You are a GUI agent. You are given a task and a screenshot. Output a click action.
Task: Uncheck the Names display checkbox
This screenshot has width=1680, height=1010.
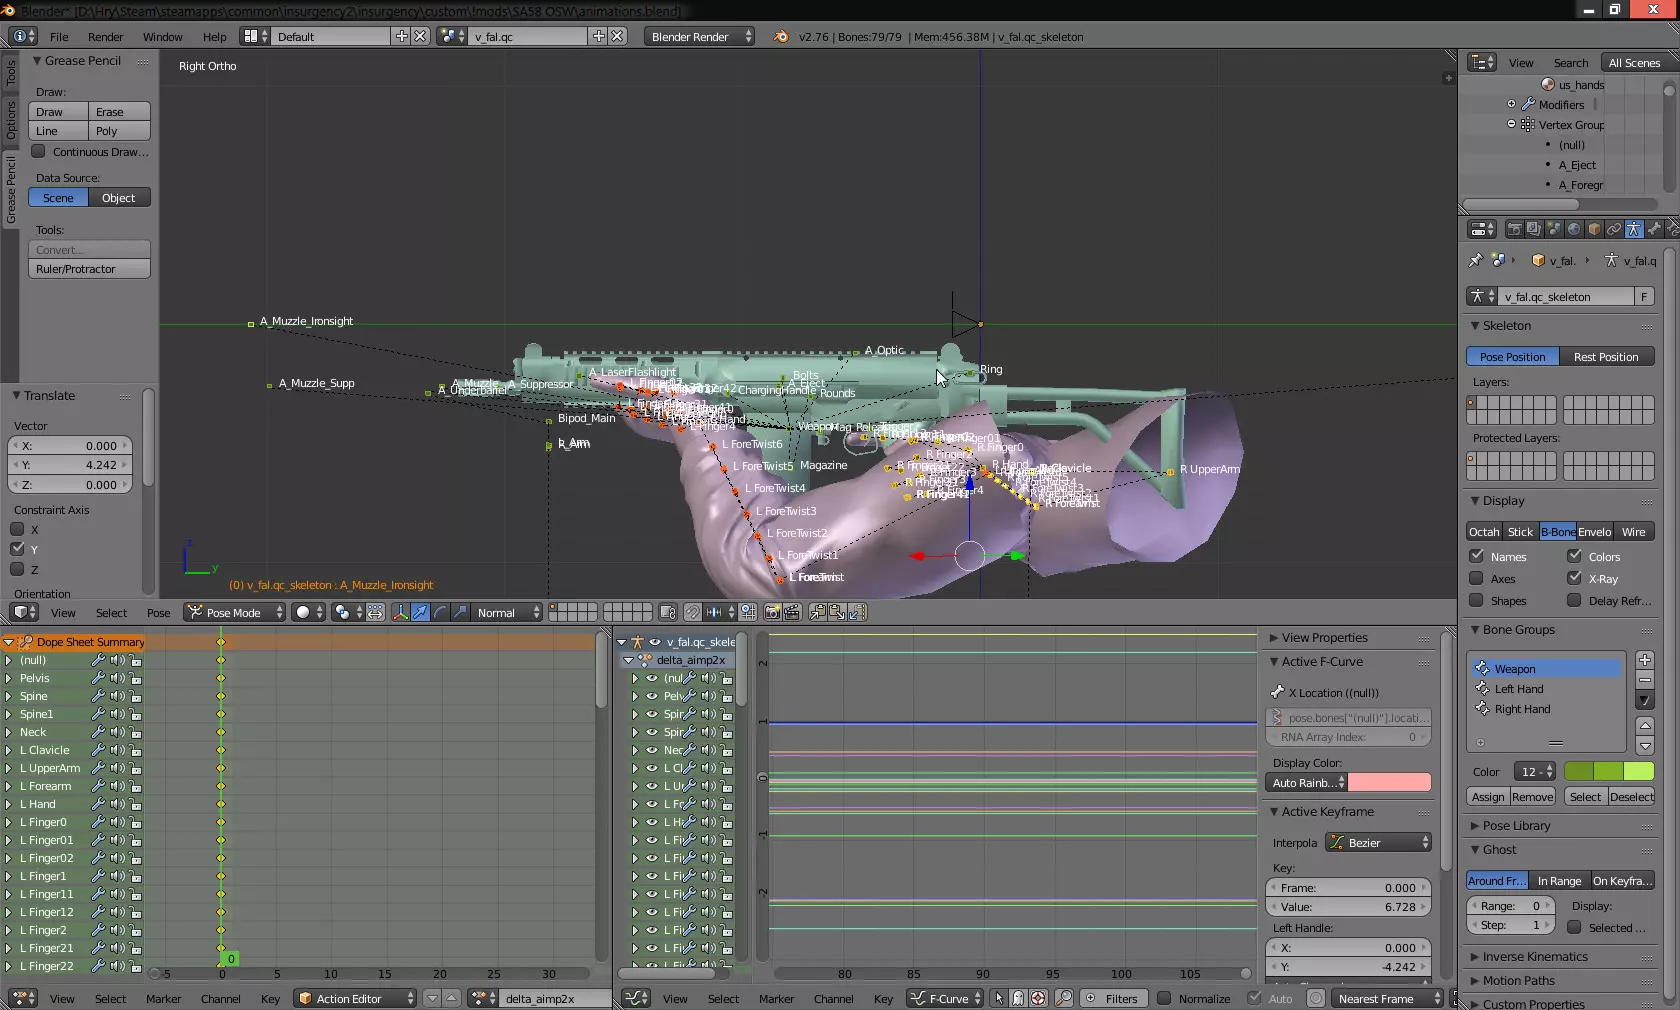(x=1476, y=556)
